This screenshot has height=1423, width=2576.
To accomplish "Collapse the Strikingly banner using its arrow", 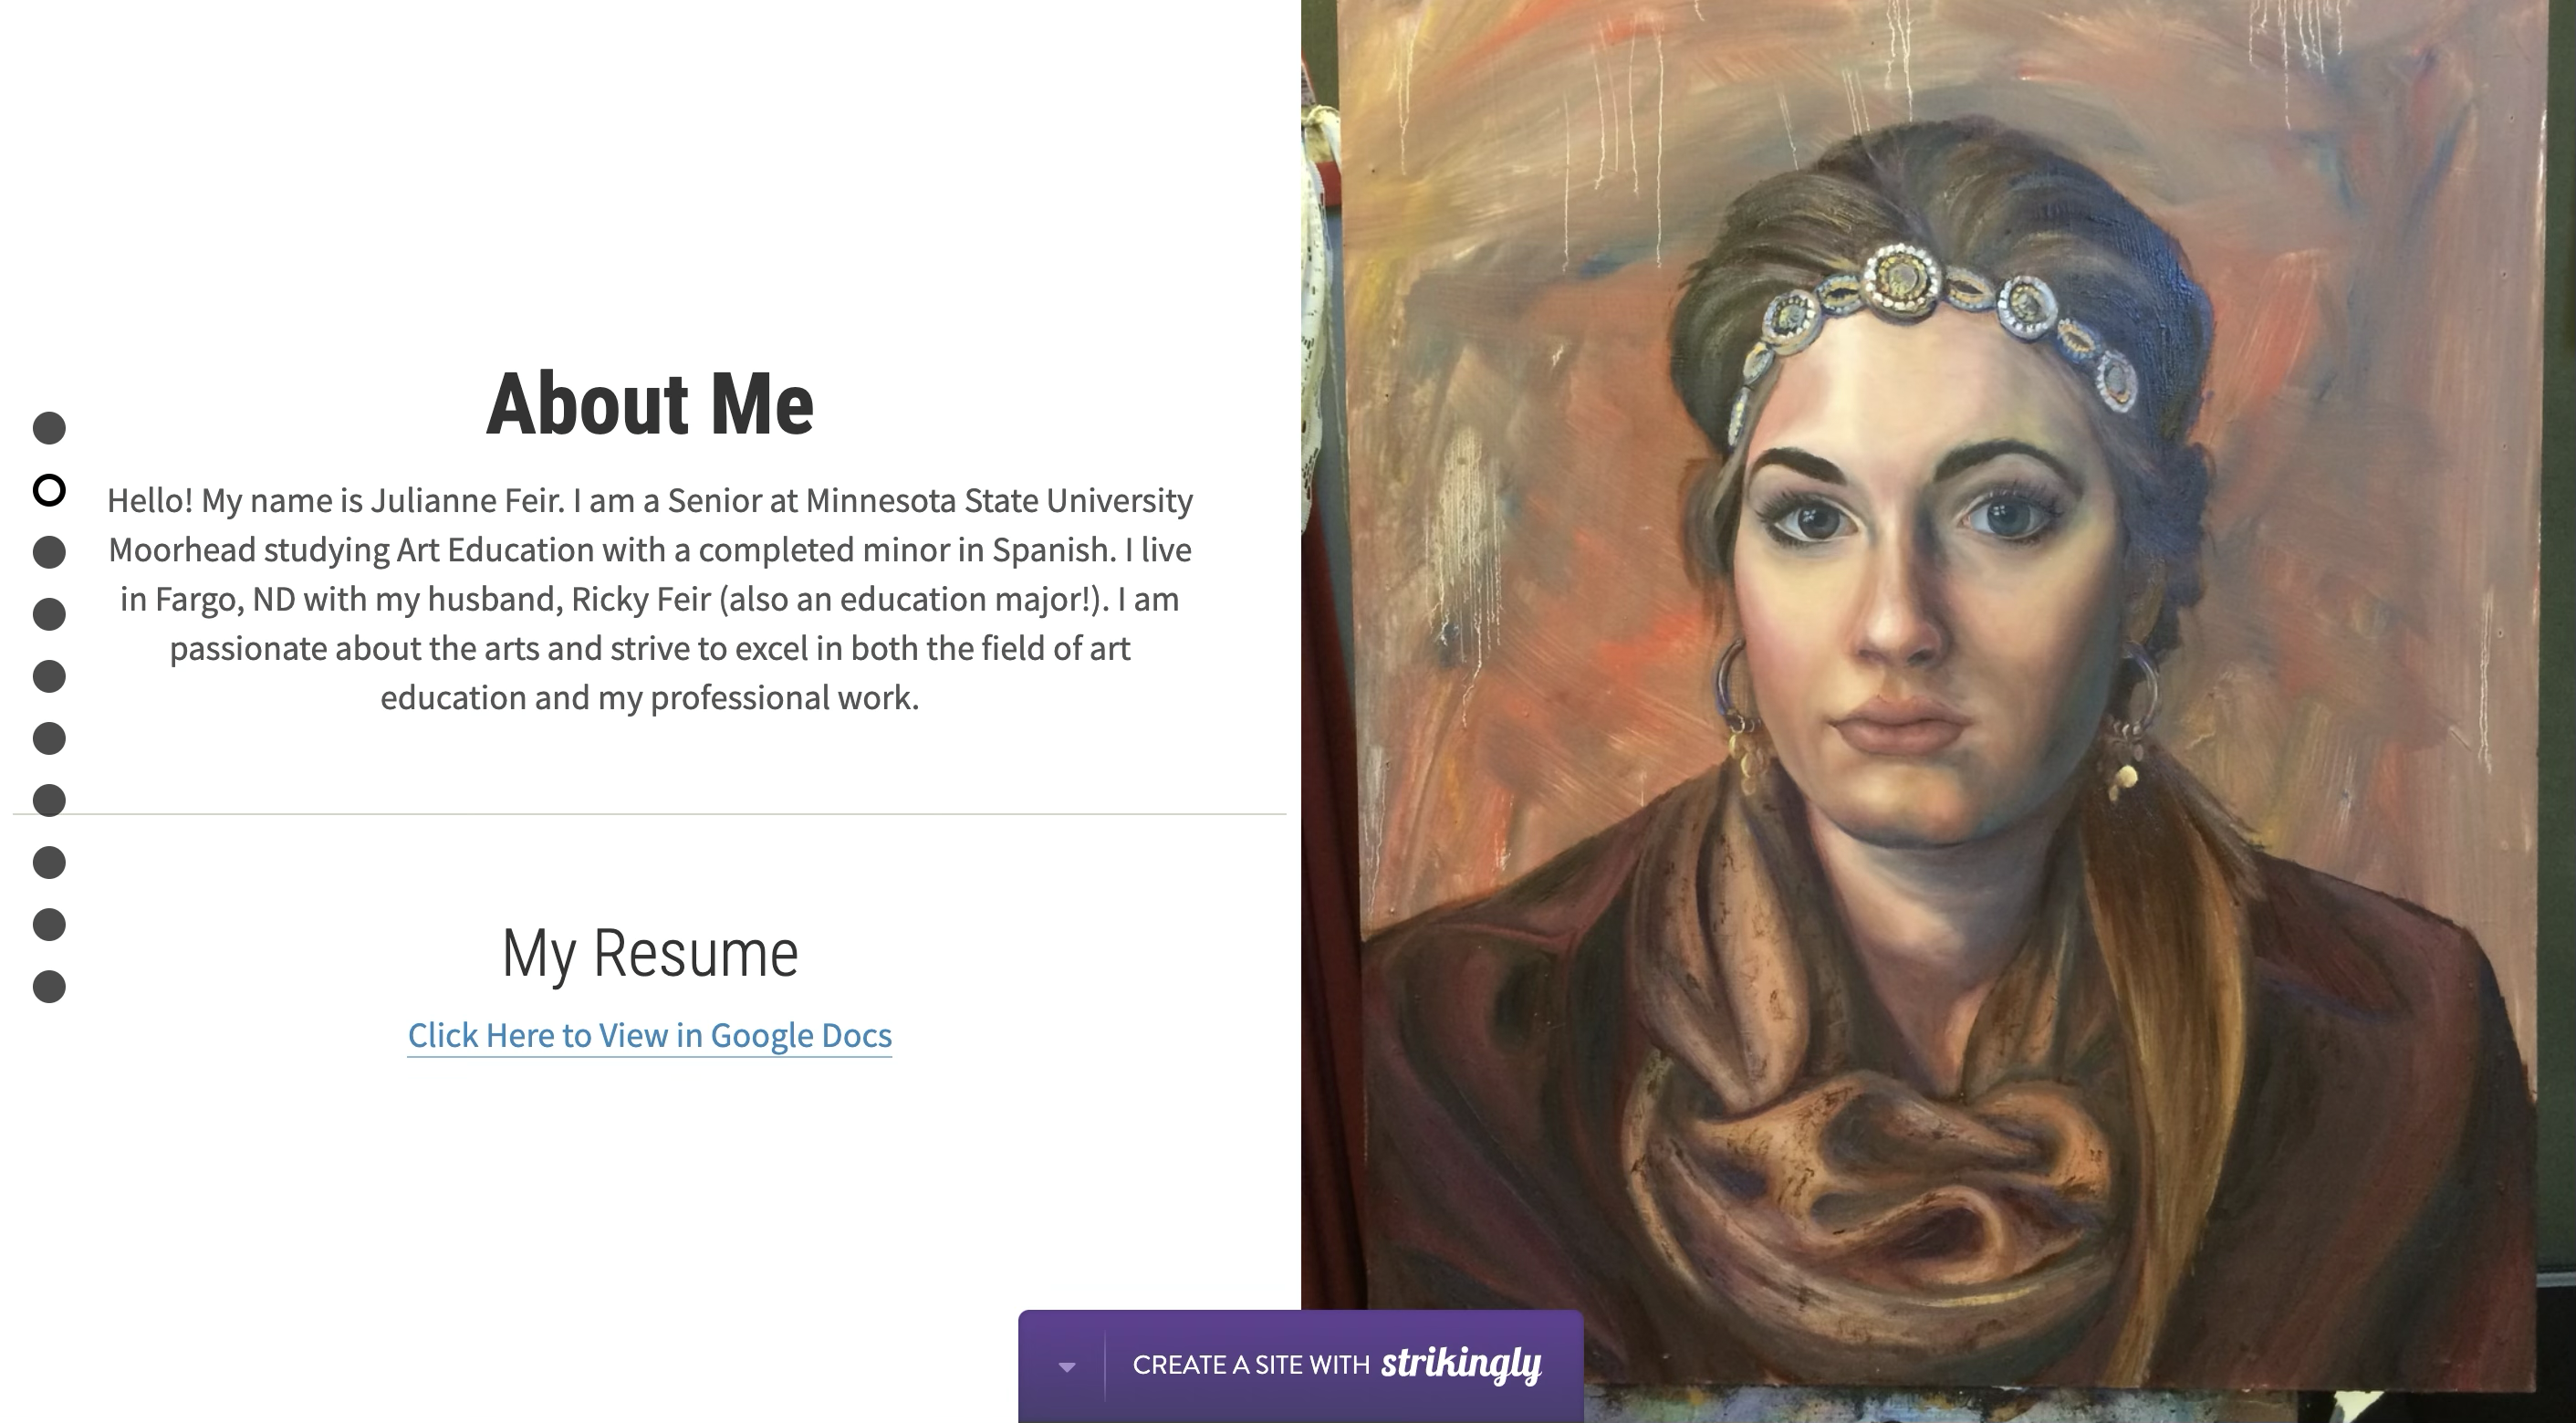I will click(x=1066, y=1366).
